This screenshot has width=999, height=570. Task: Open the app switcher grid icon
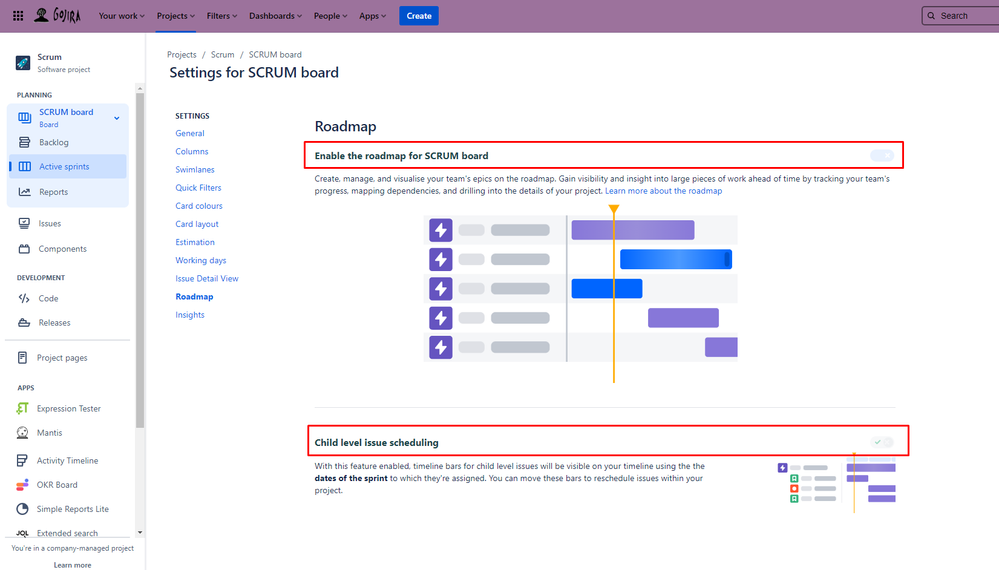[18, 16]
